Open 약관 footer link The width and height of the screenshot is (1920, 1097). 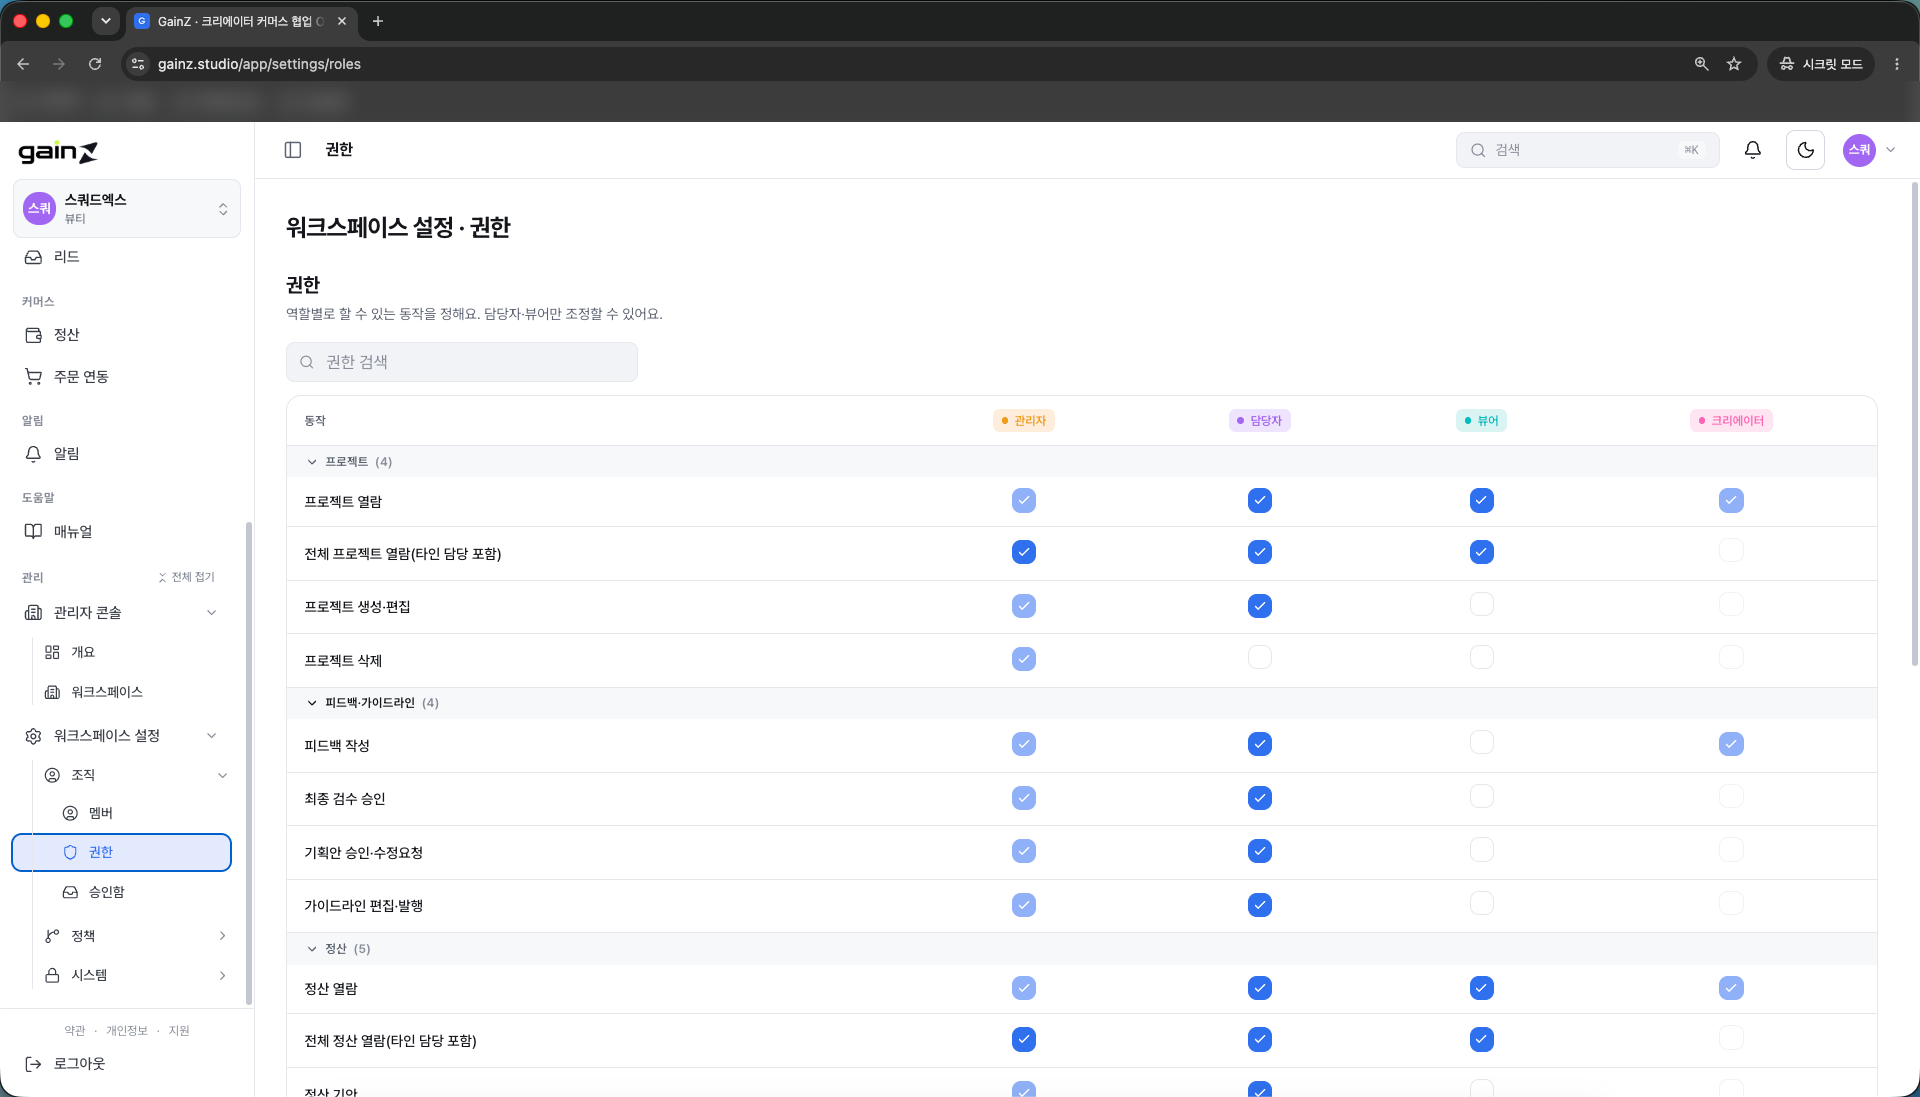tap(75, 1031)
